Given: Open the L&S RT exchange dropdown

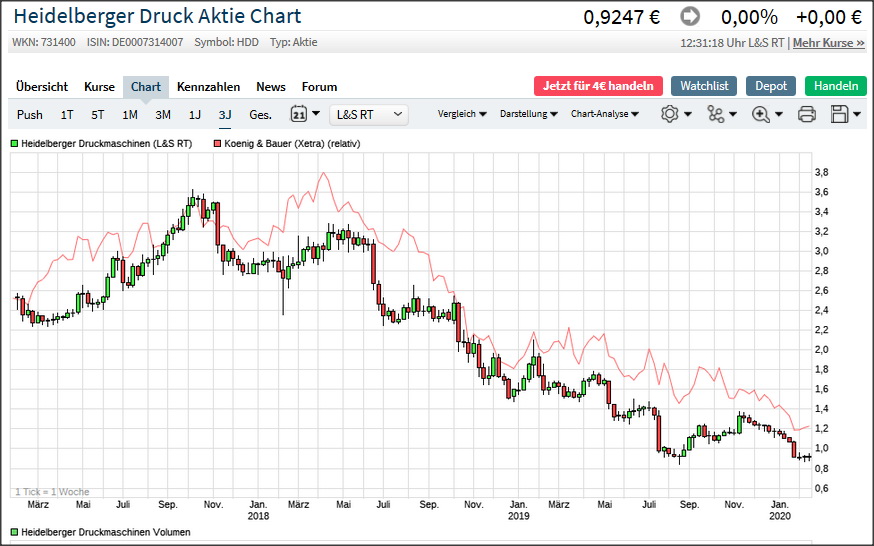Looking at the screenshot, I should coord(369,114).
